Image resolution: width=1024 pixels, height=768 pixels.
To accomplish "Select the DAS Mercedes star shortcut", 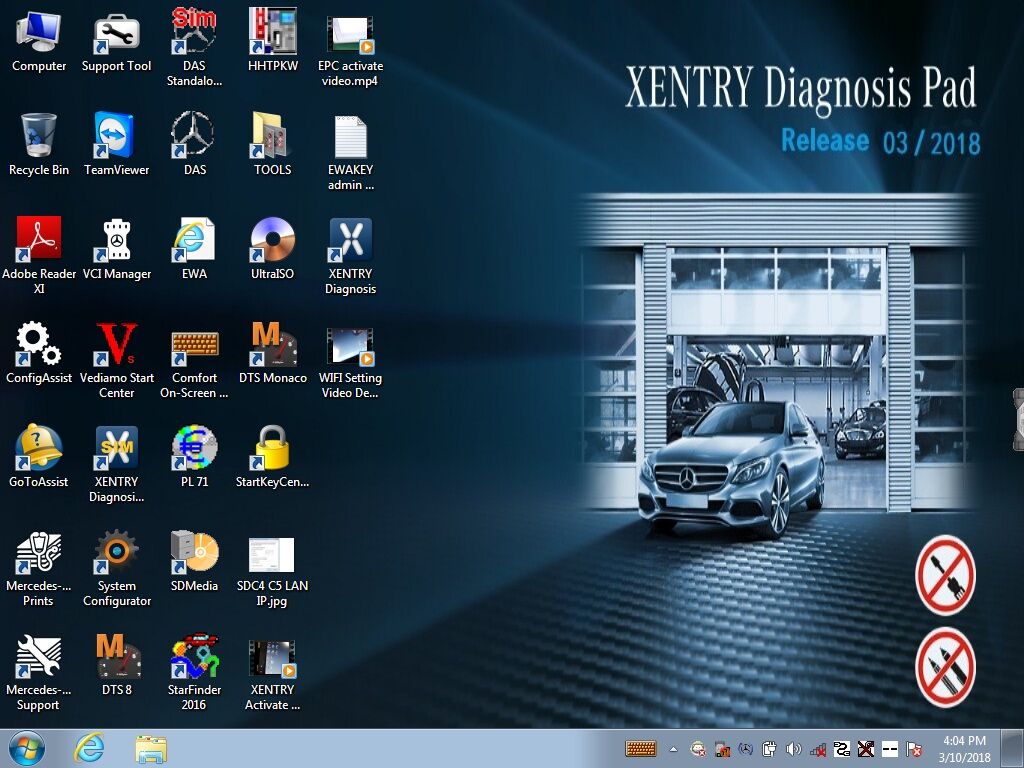I will 194,144.
